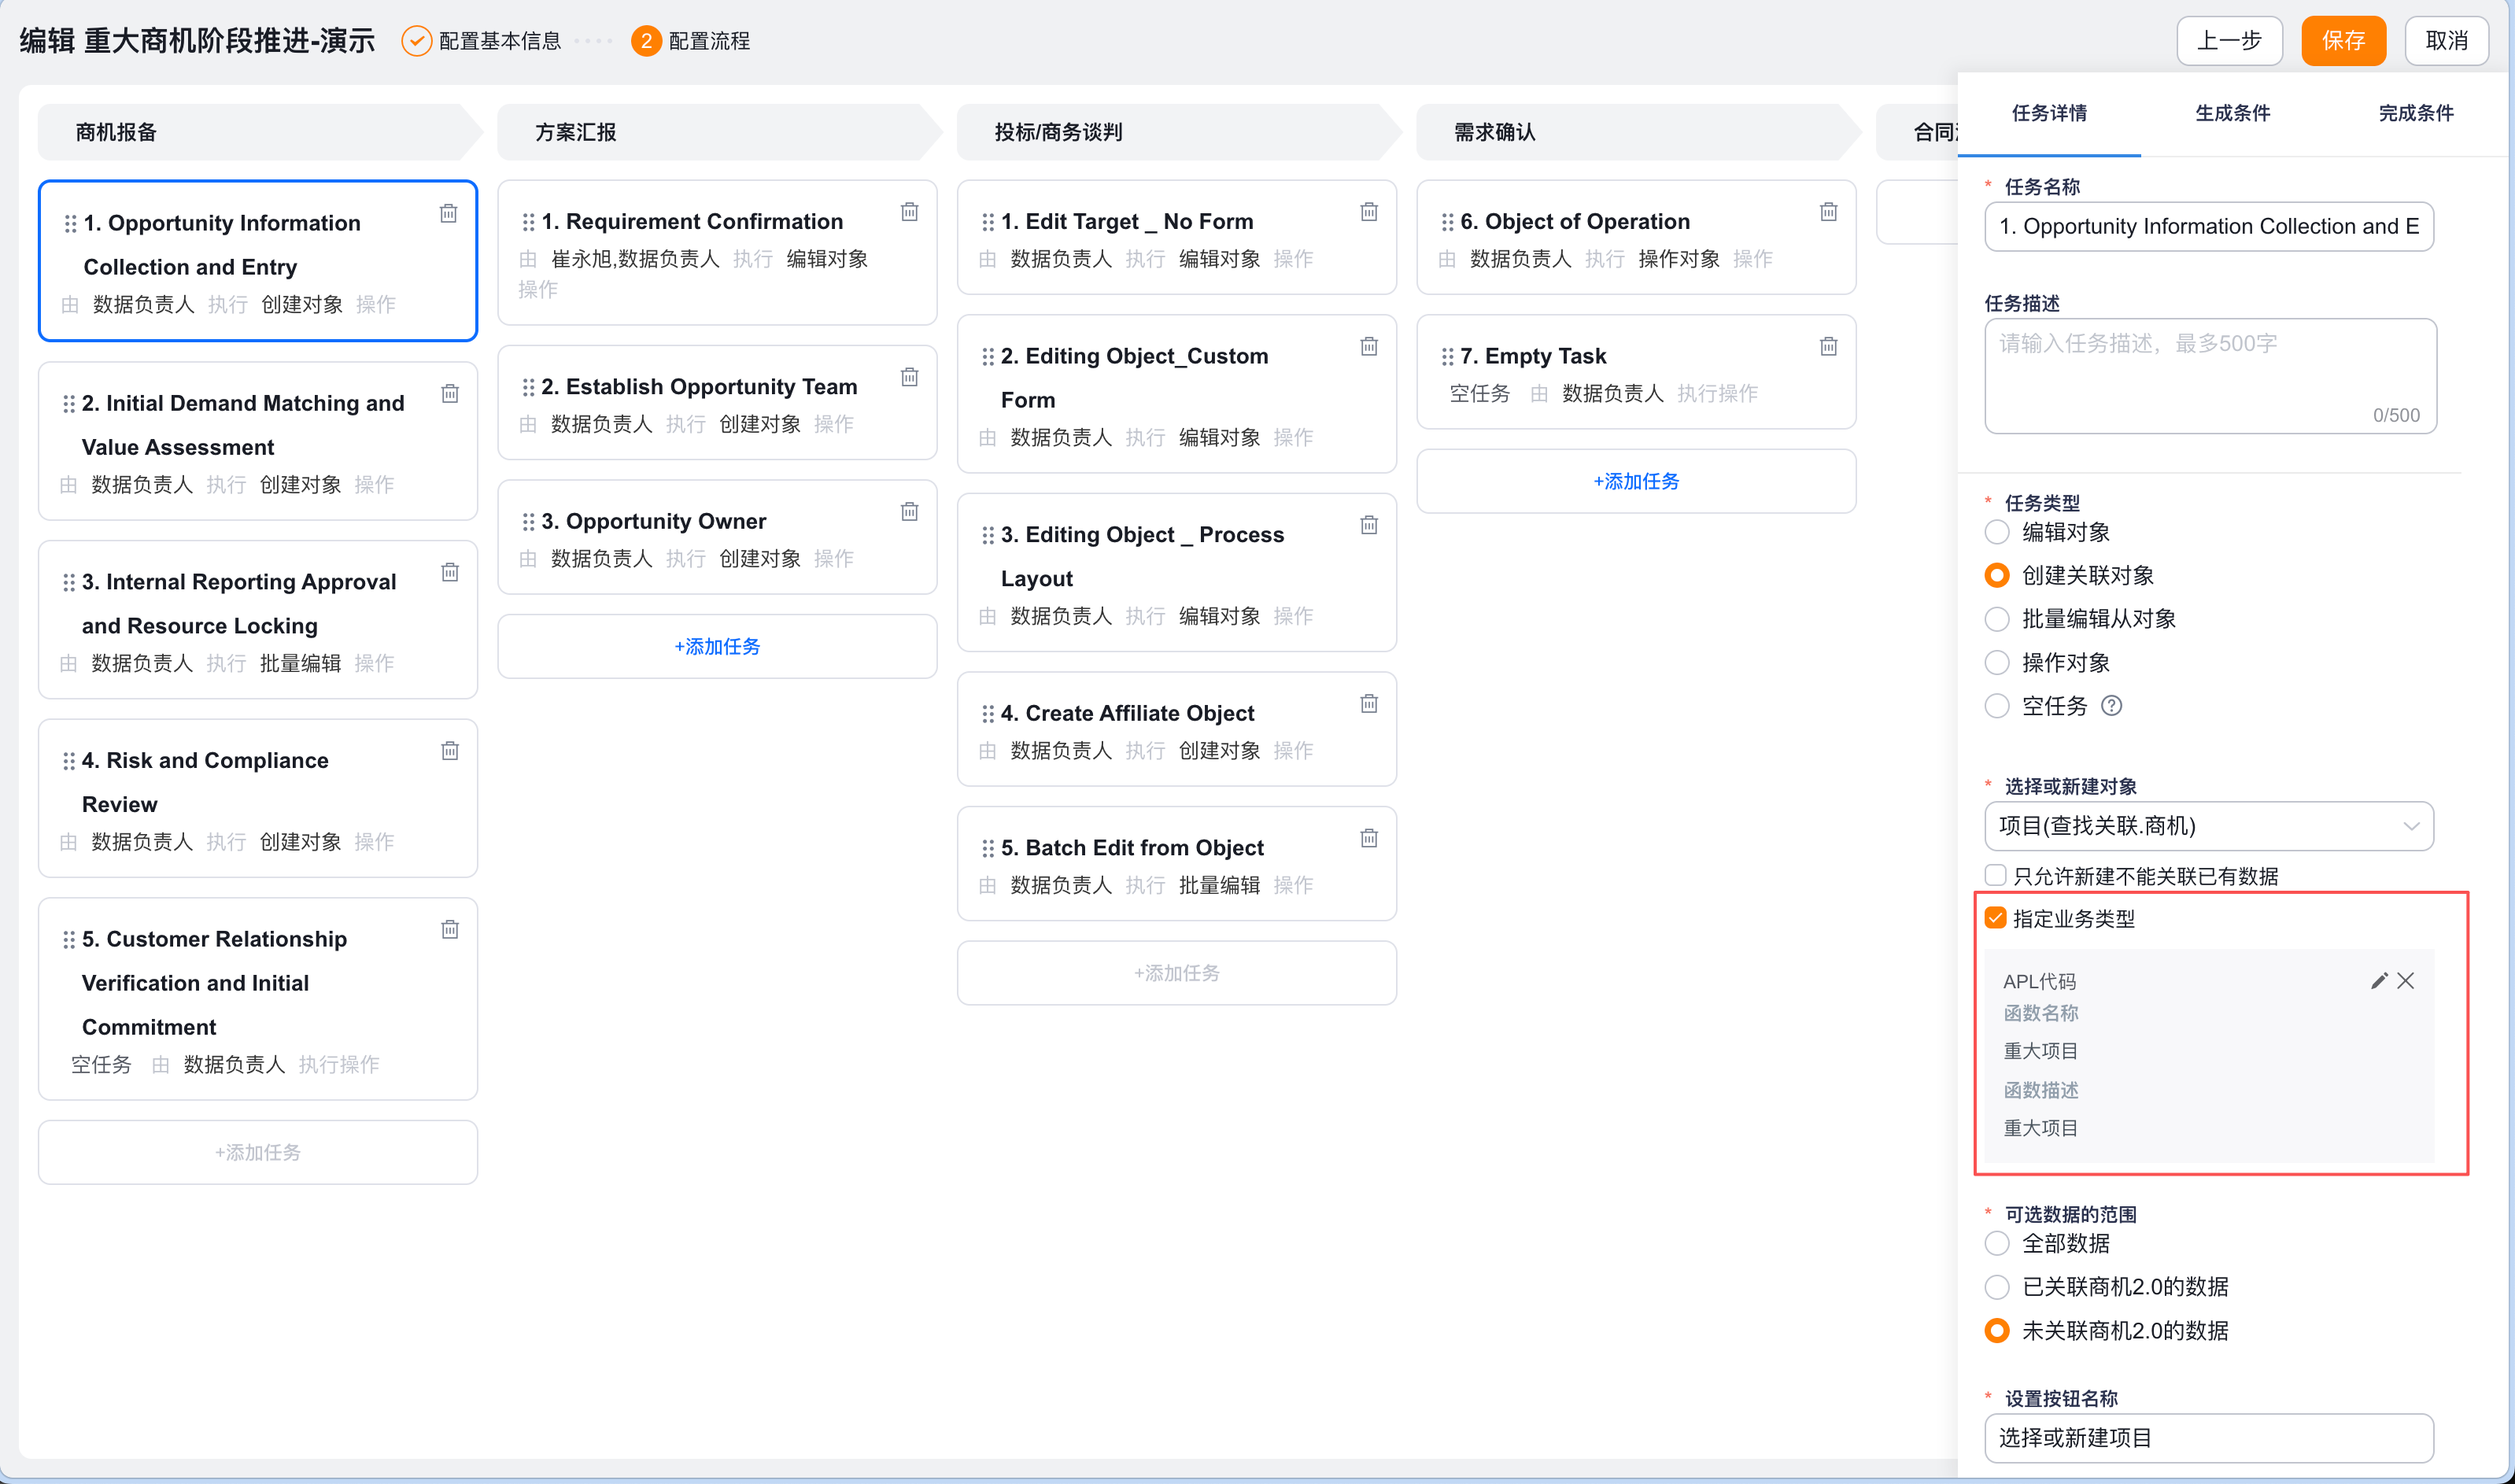This screenshot has width=2515, height=1484.
Task: Uncheck the 指定业务类型 checkbox
Action: (1995, 918)
